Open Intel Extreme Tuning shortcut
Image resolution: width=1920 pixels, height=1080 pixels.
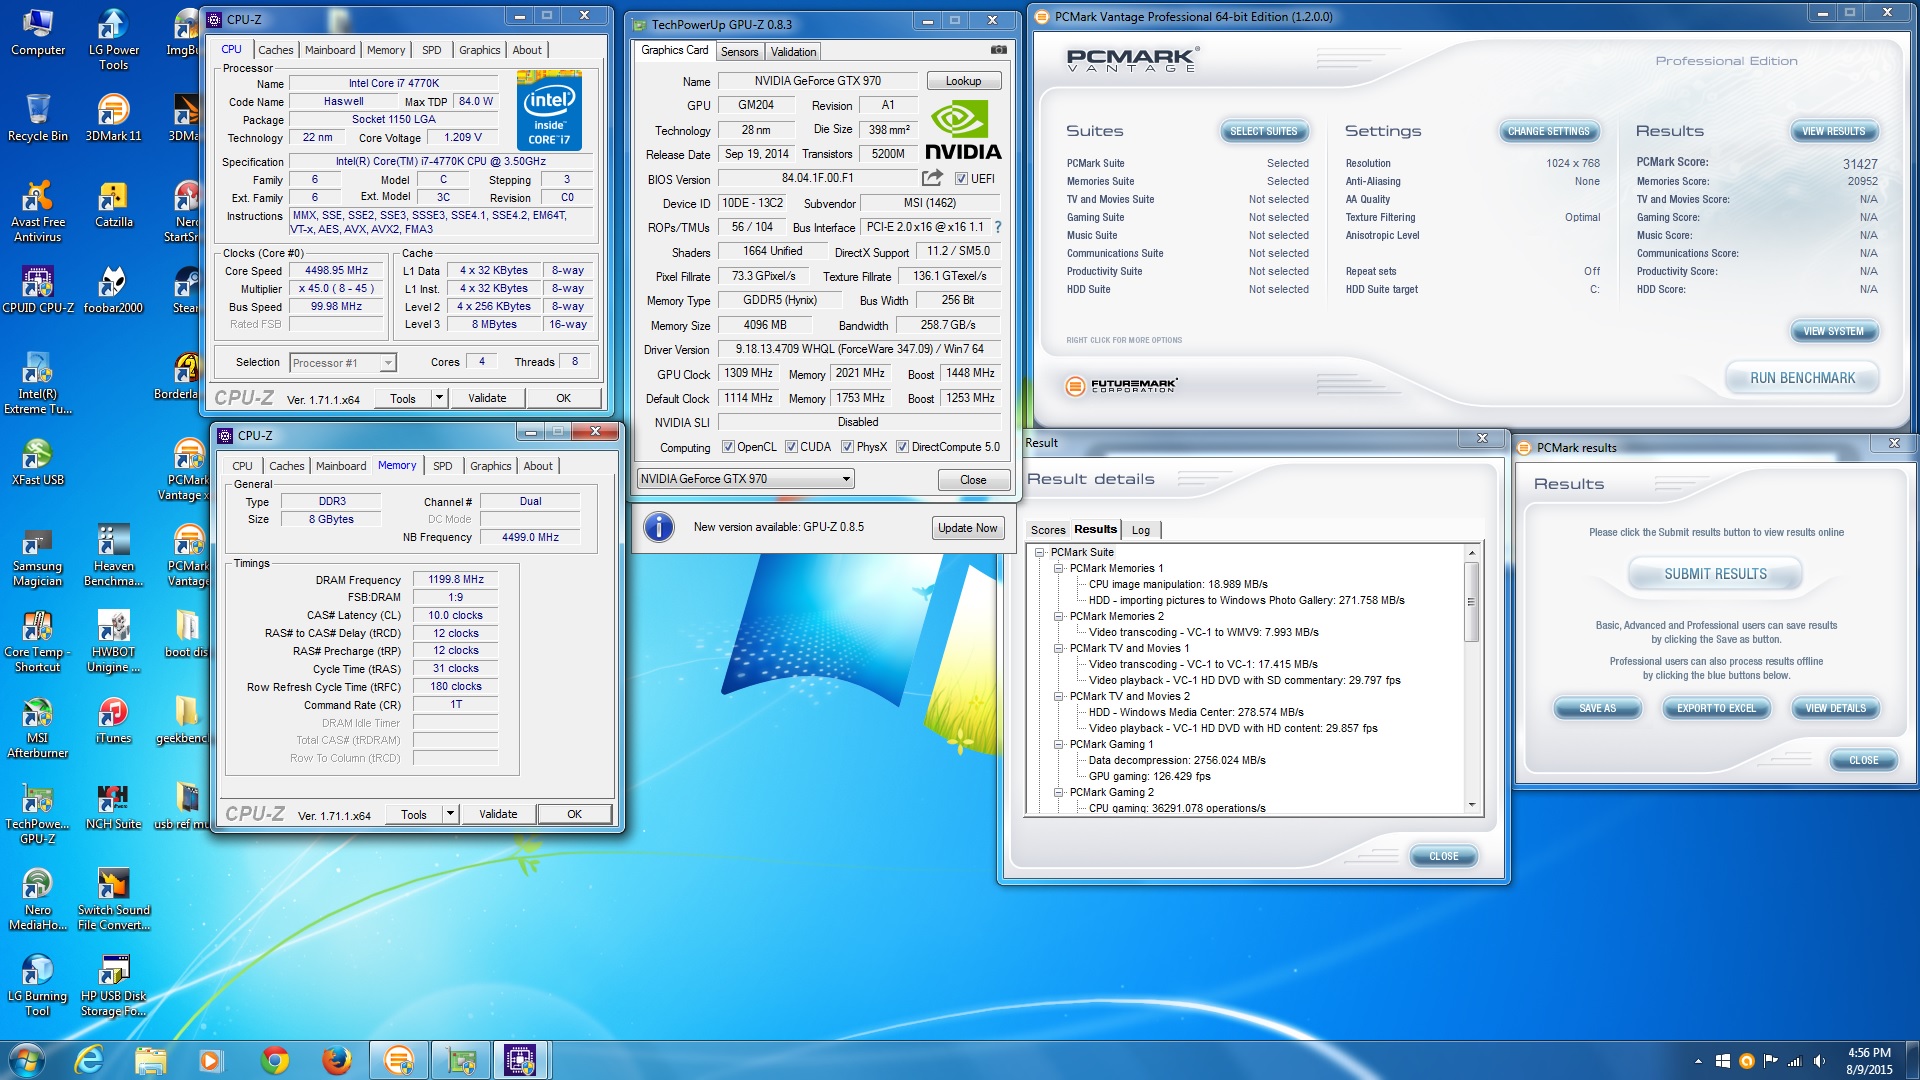point(38,384)
